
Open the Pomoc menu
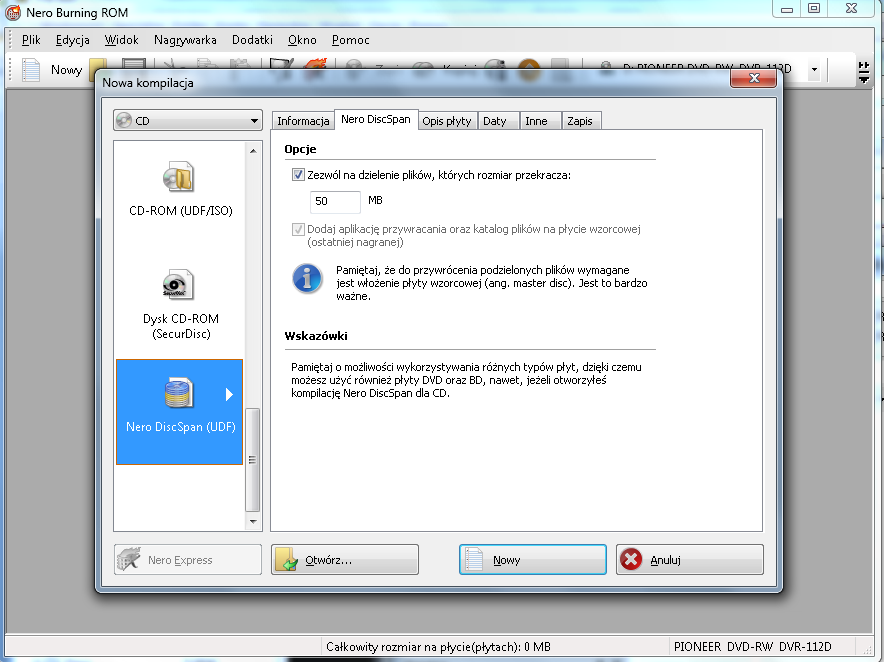pyautogui.click(x=351, y=40)
